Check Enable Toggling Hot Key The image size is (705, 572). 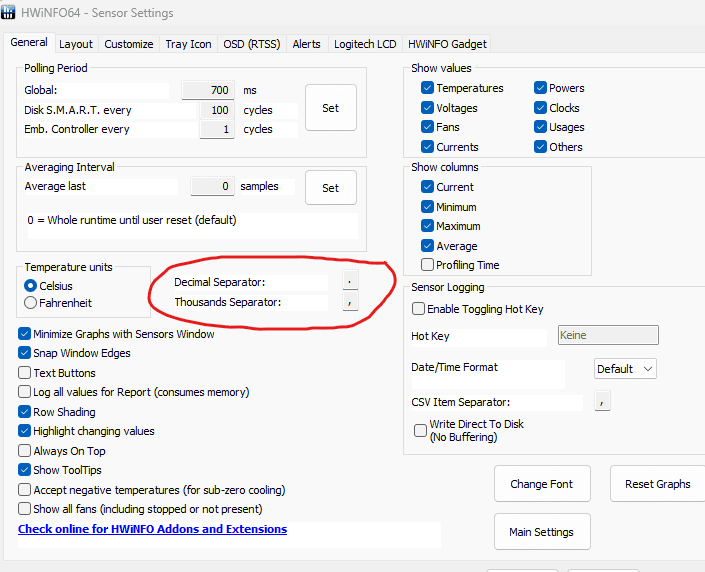(418, 309)
